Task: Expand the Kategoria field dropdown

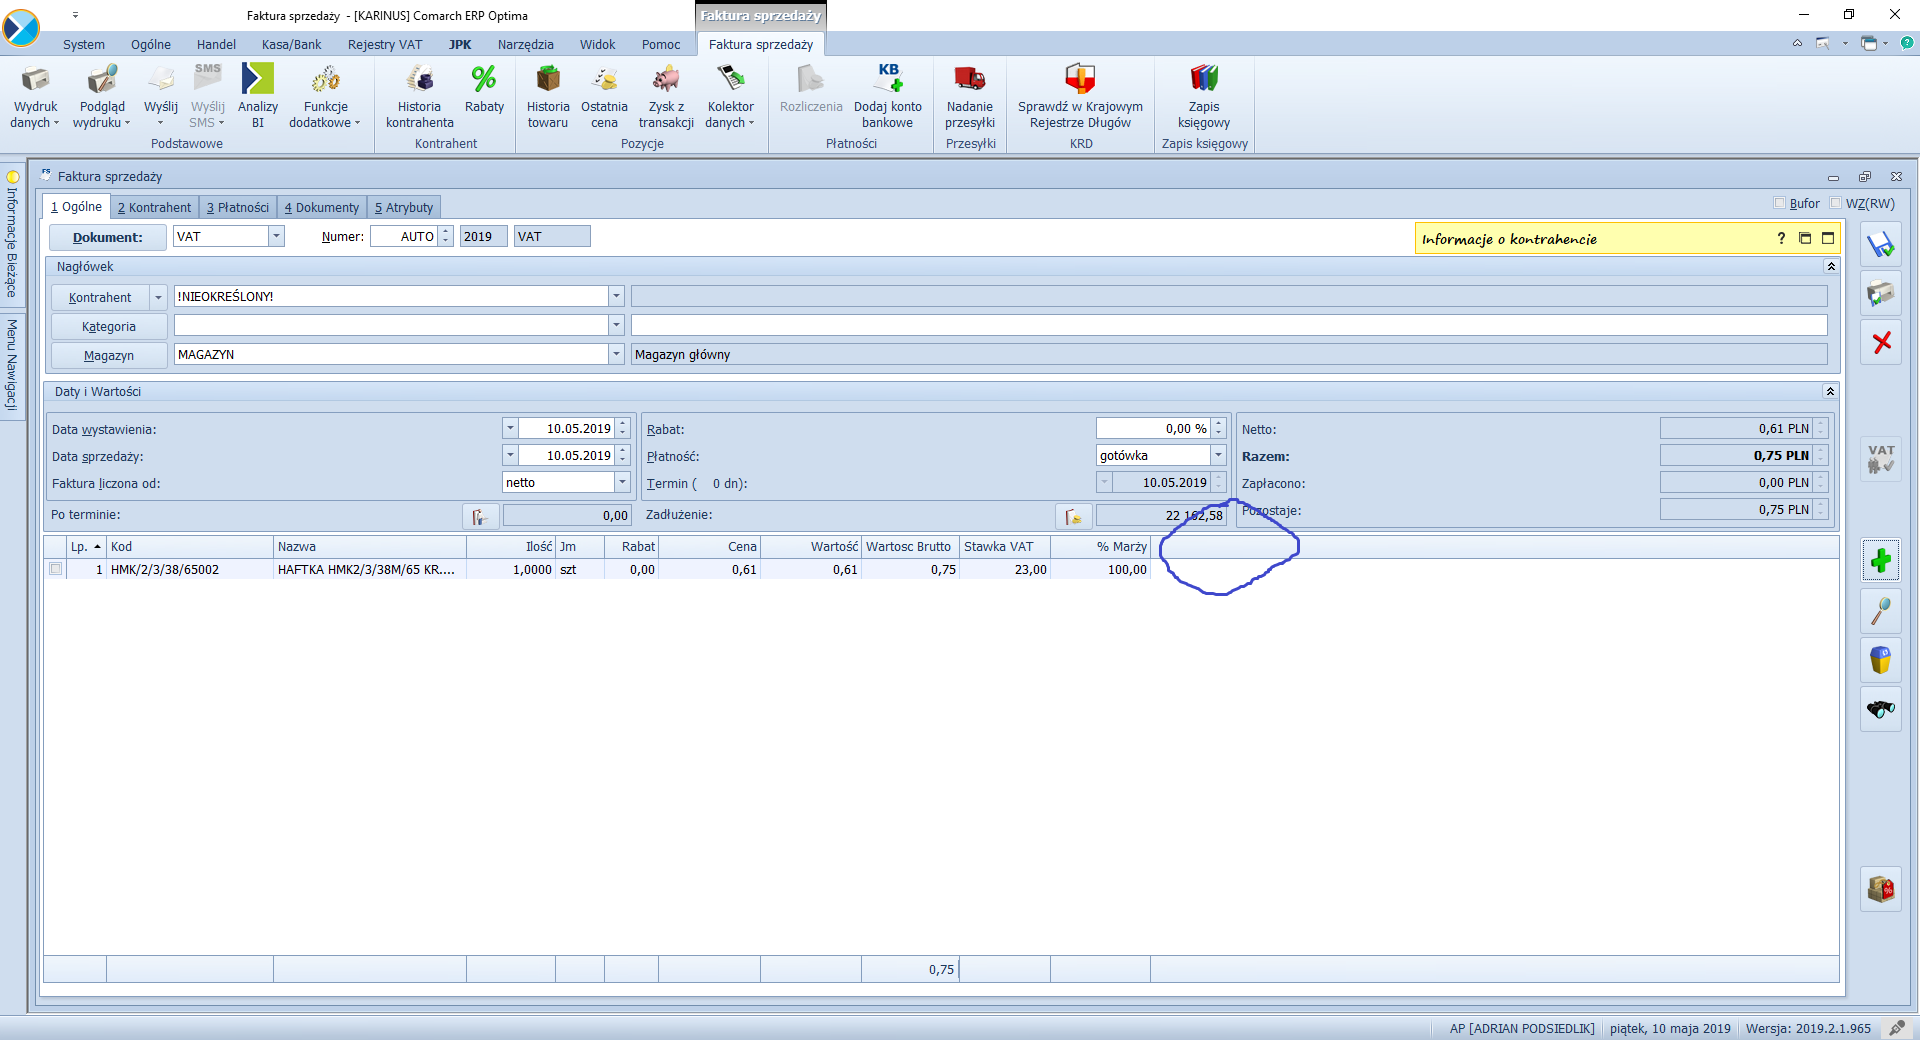Action: pos(616,325)
